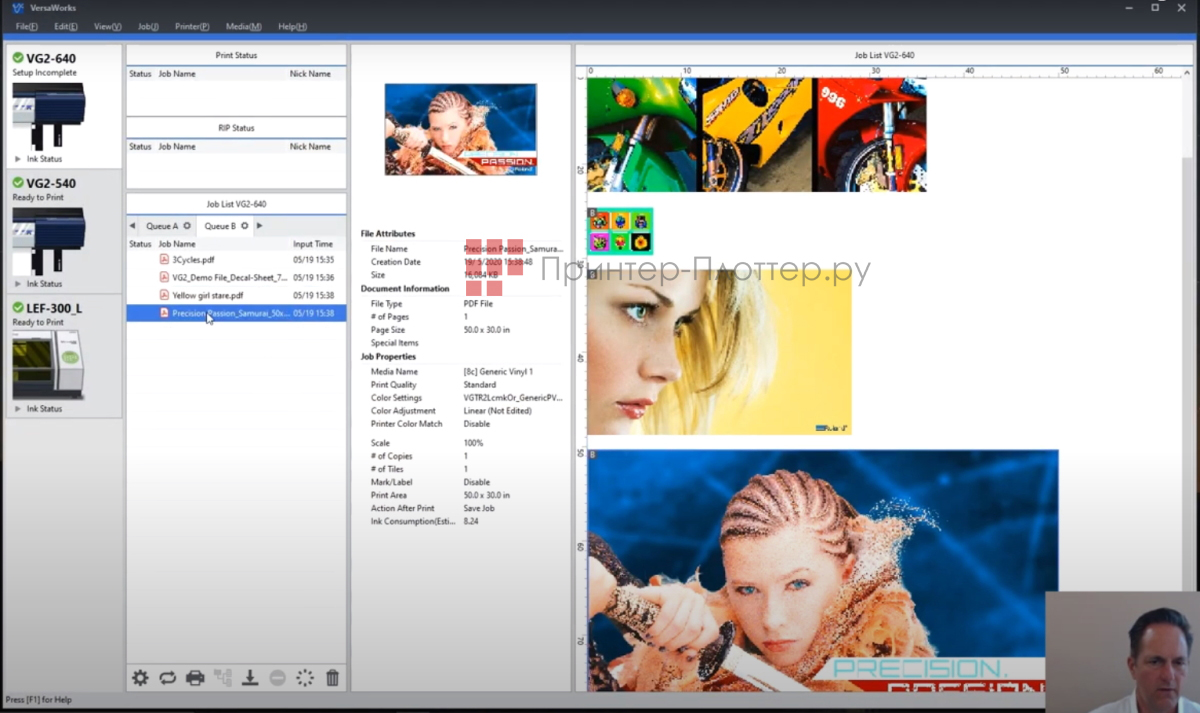The height and width of the screenshot is (713, 1200).
Task: Expand Ink Status under LEF-300_L
Action: [39, 409]
